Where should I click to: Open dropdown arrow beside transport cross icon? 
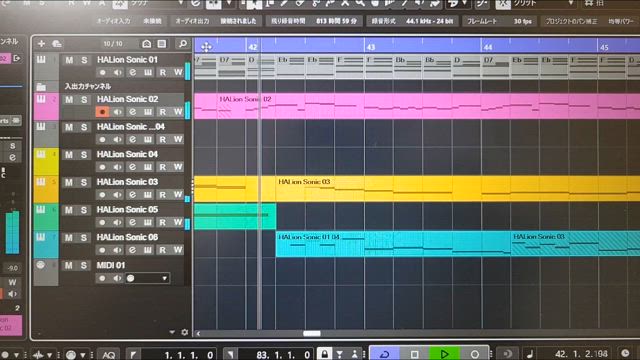coord(50,355)
